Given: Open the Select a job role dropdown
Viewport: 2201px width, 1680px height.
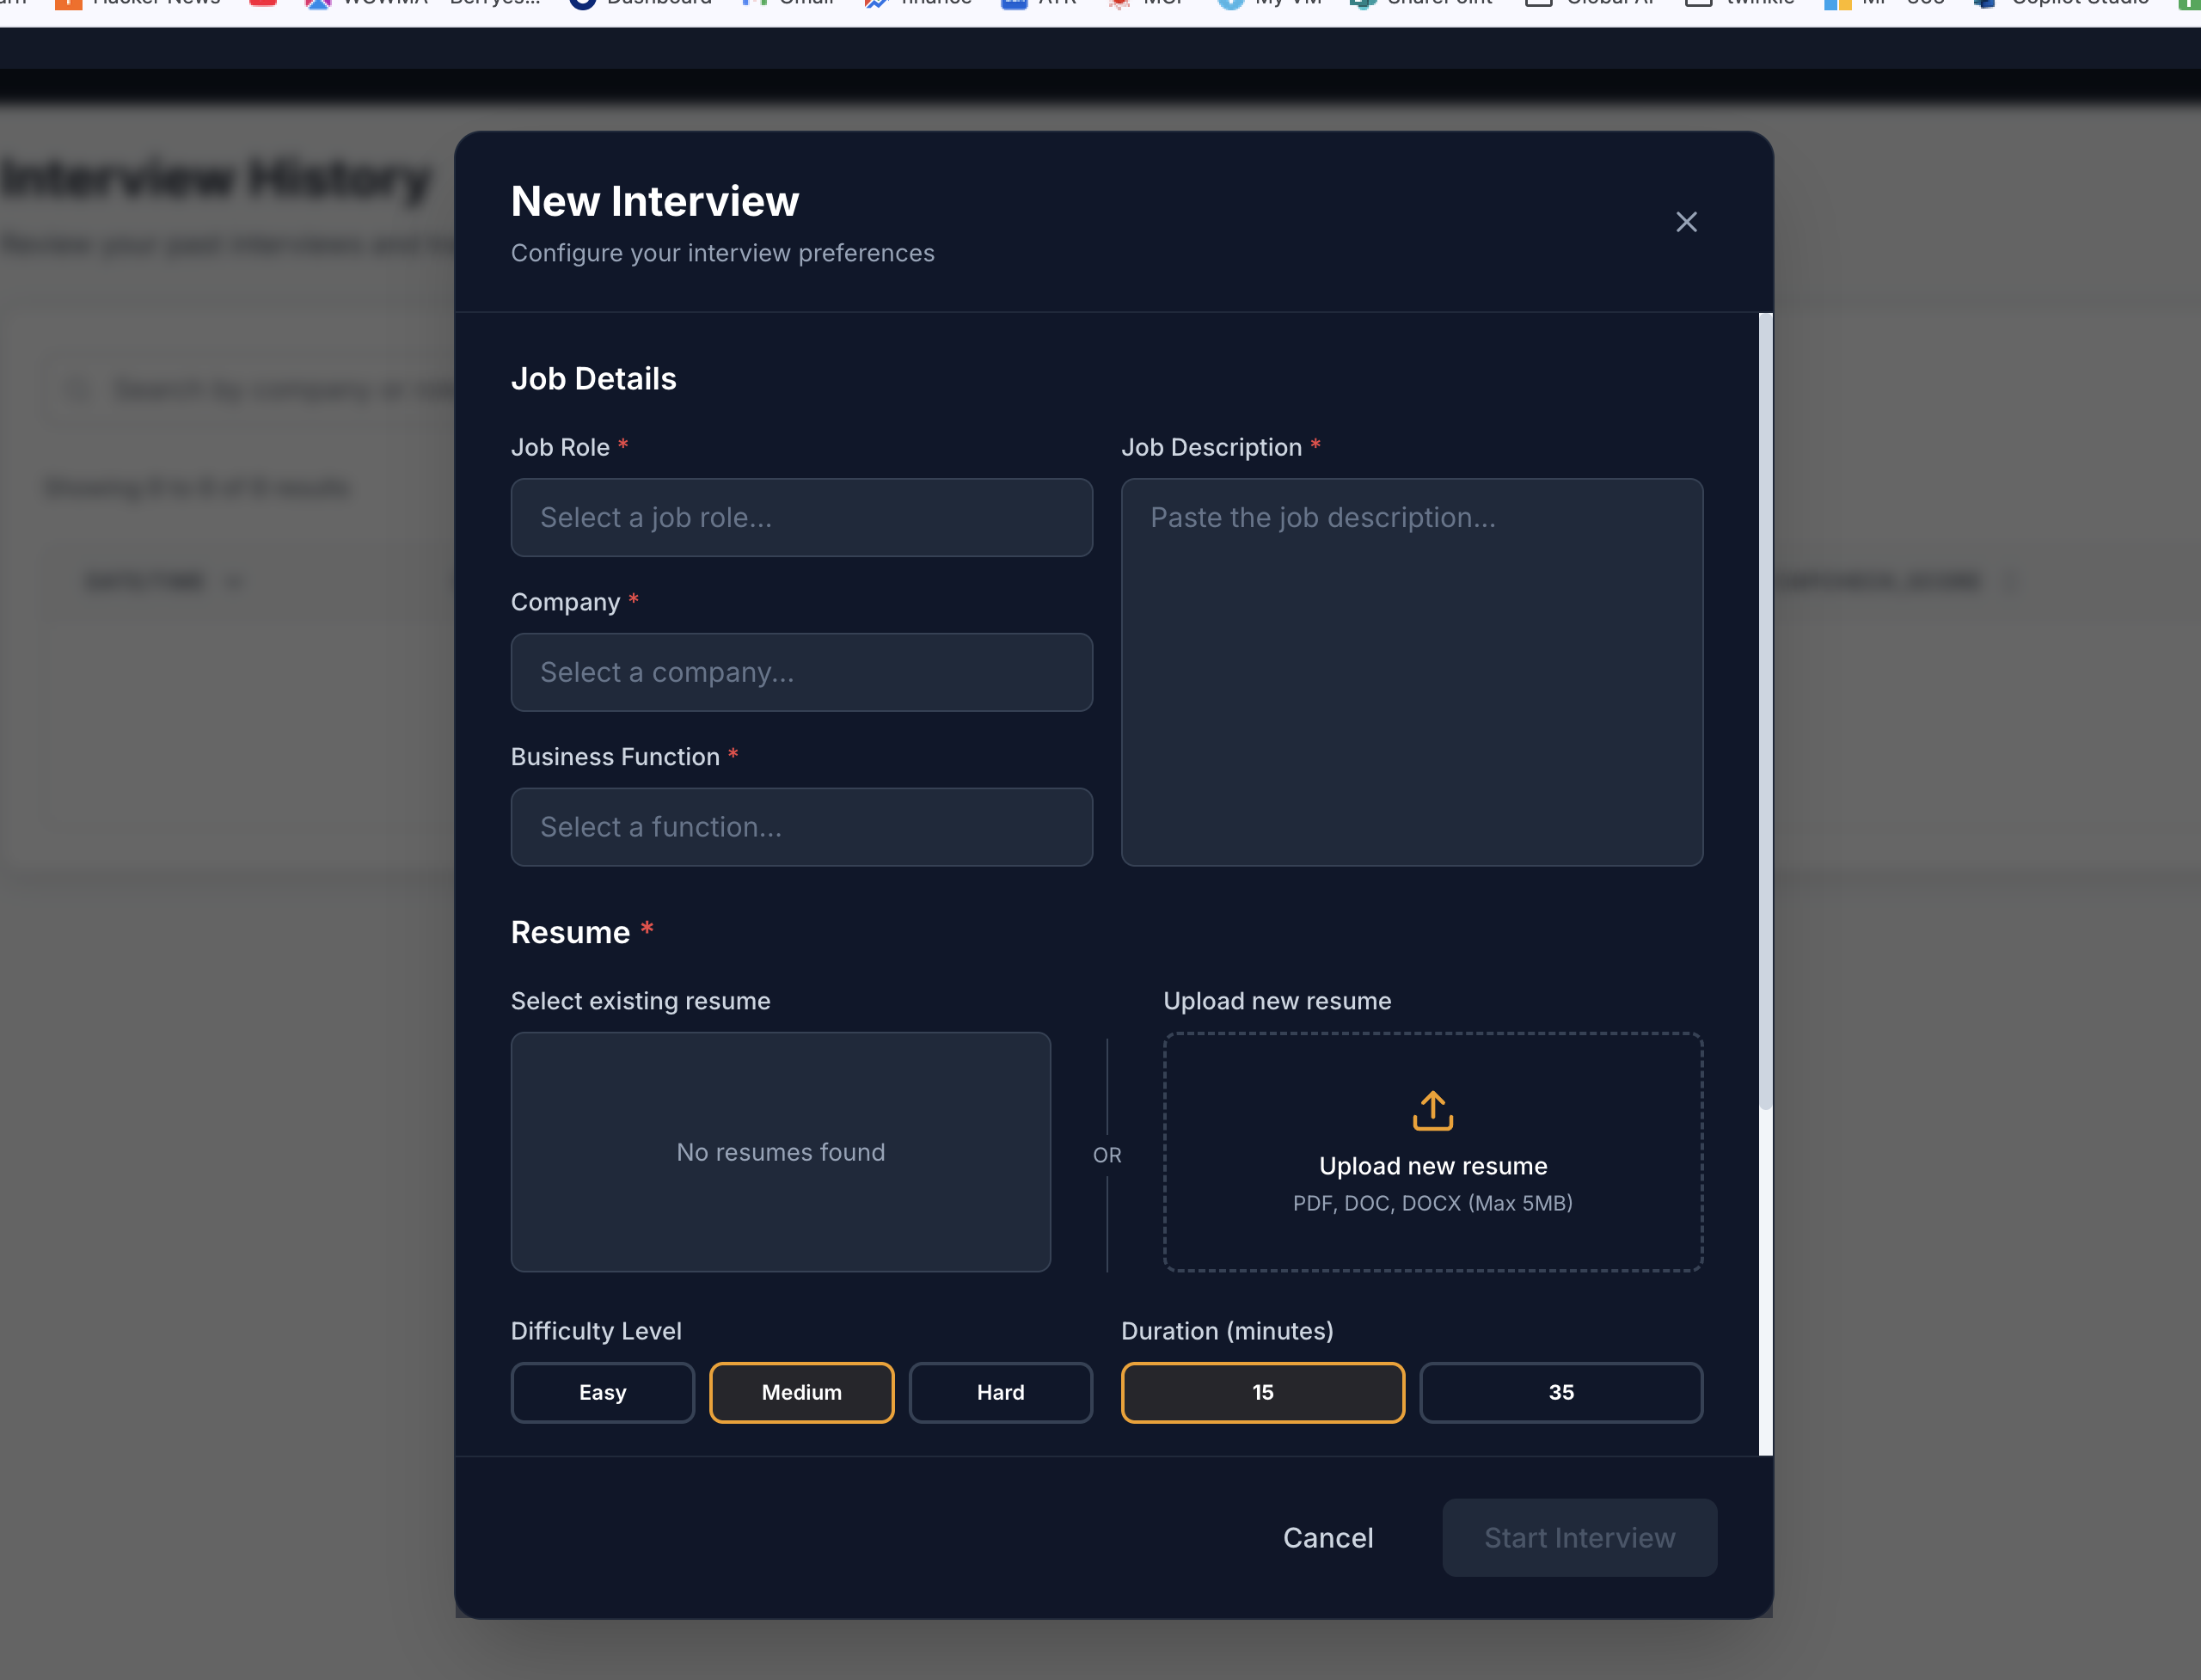Looking at the screenshot, I should pyautogui.click(x=801, y=517).
